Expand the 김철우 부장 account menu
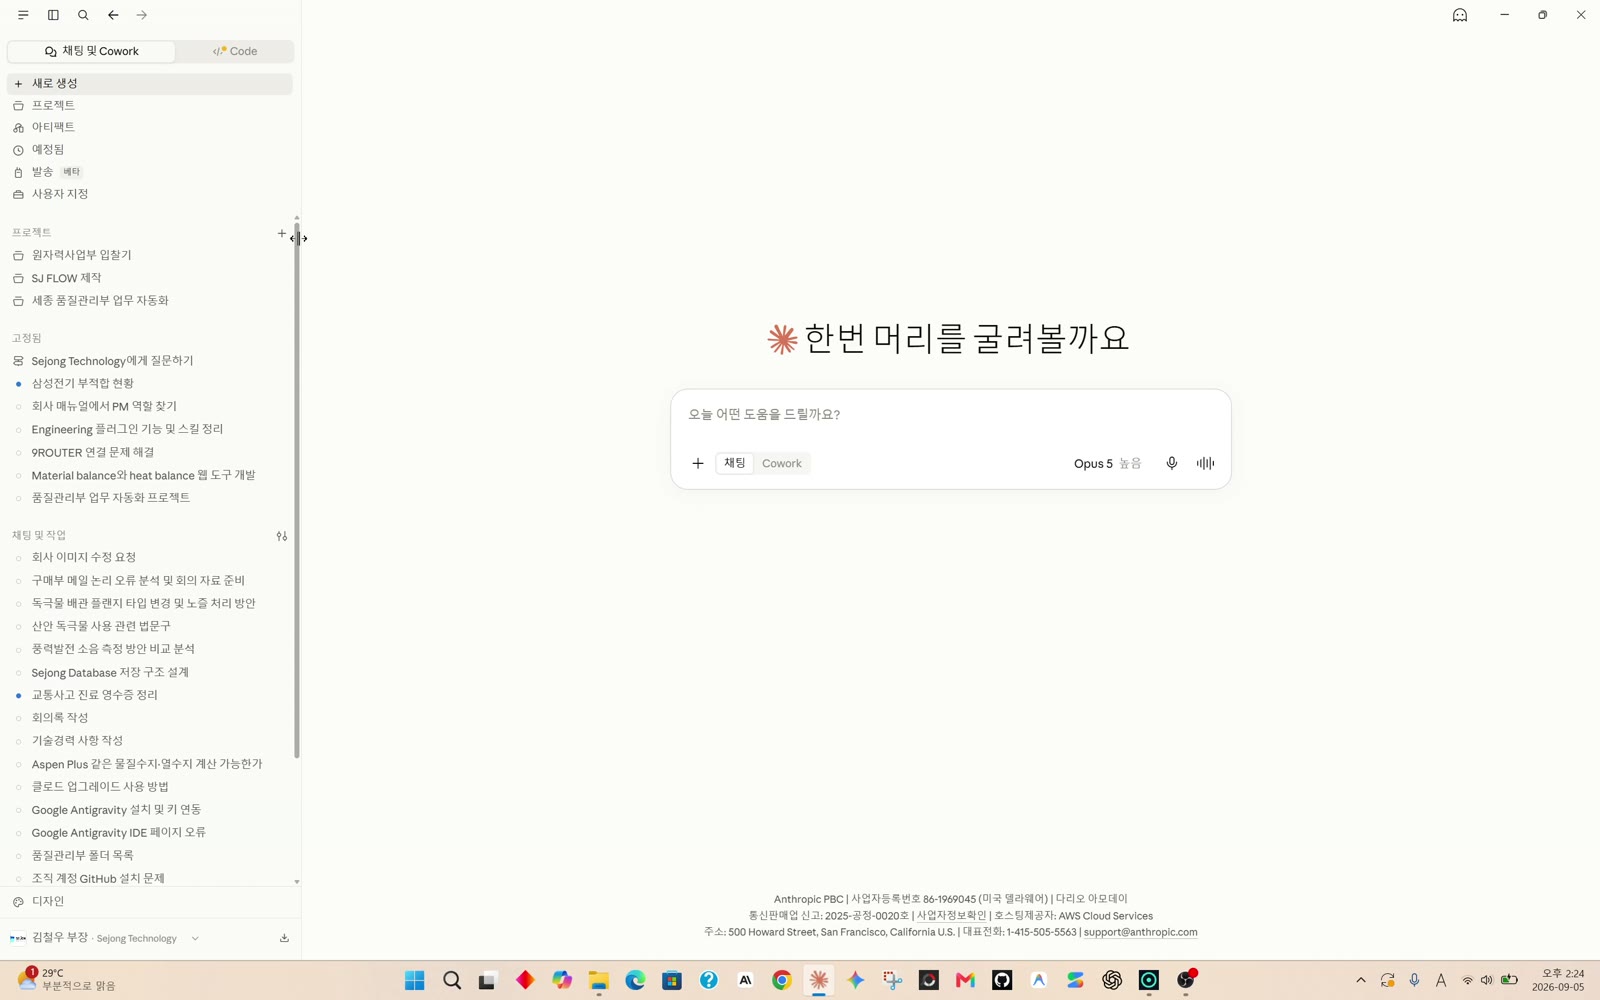Screen dimensions: 1600x1000 click(105, 938)
